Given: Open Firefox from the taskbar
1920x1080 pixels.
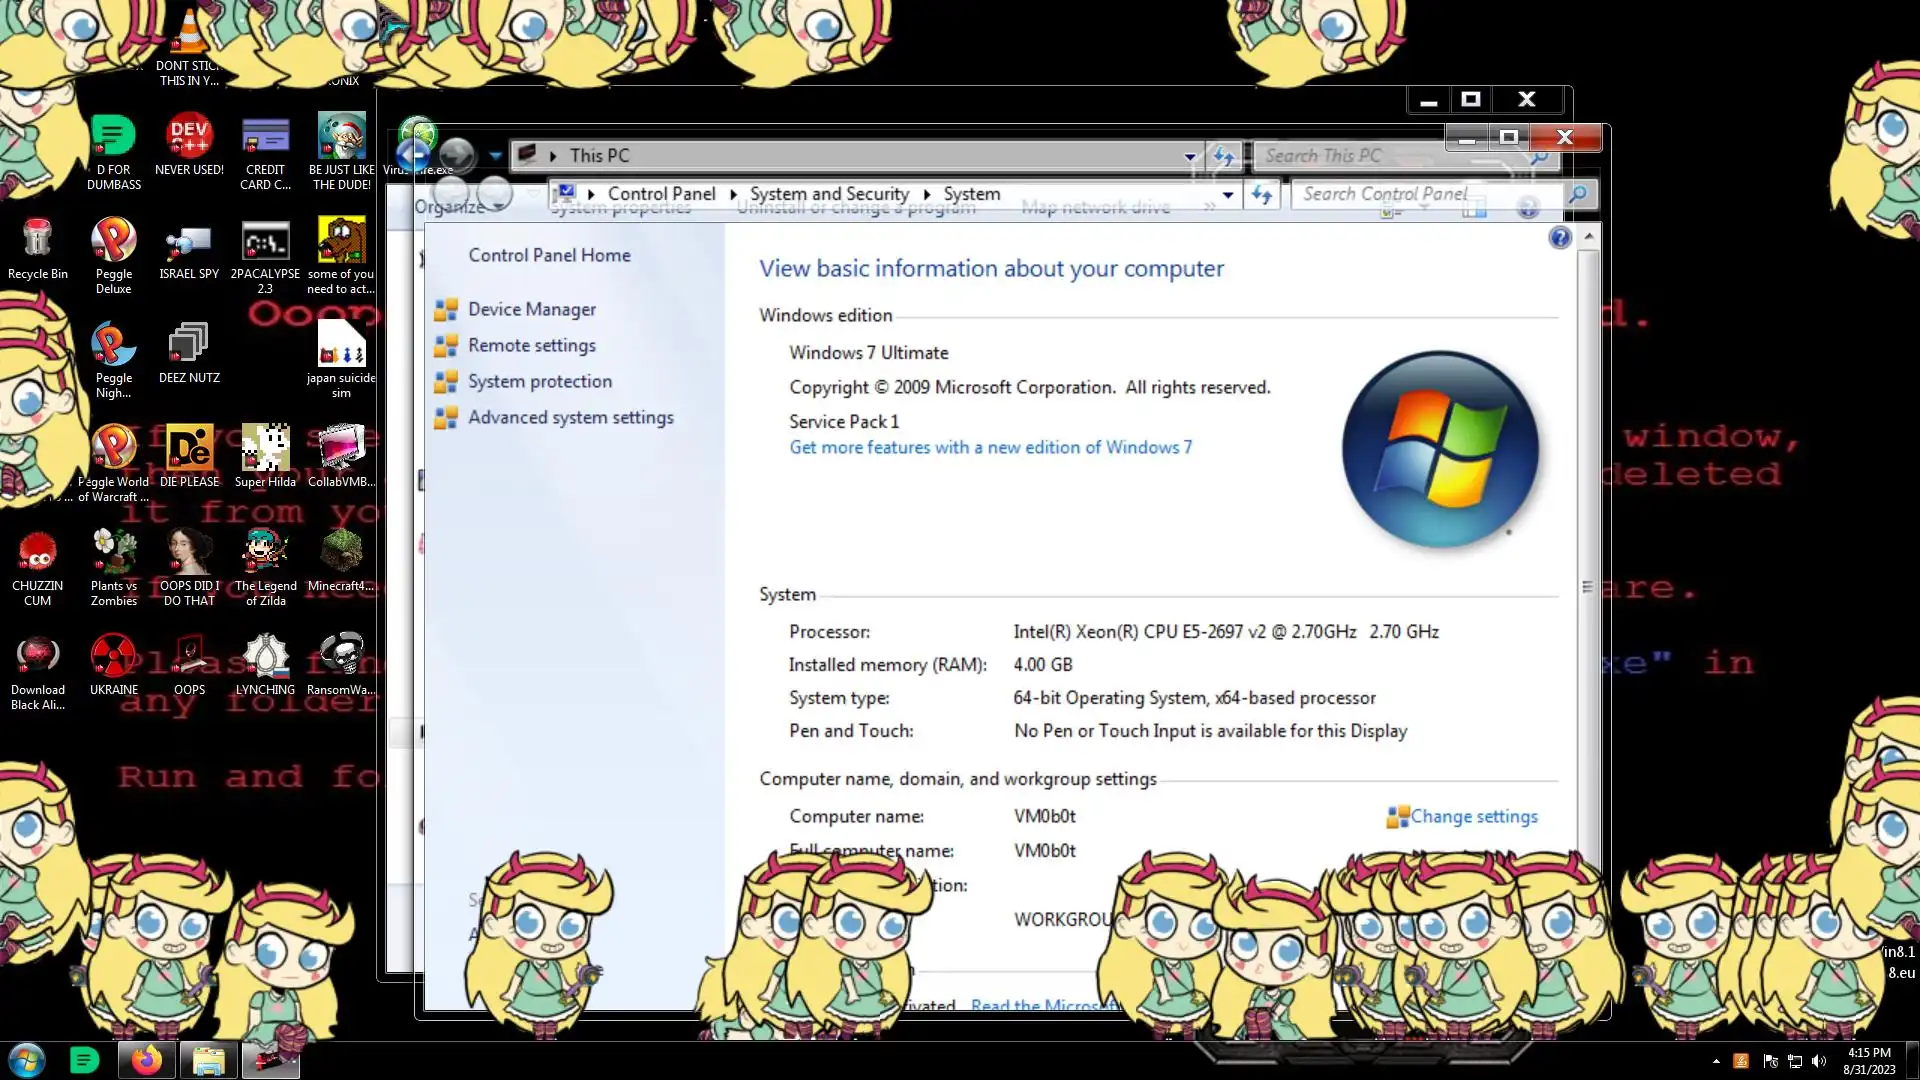Looking at the screenshot, I should [147, 1059].
